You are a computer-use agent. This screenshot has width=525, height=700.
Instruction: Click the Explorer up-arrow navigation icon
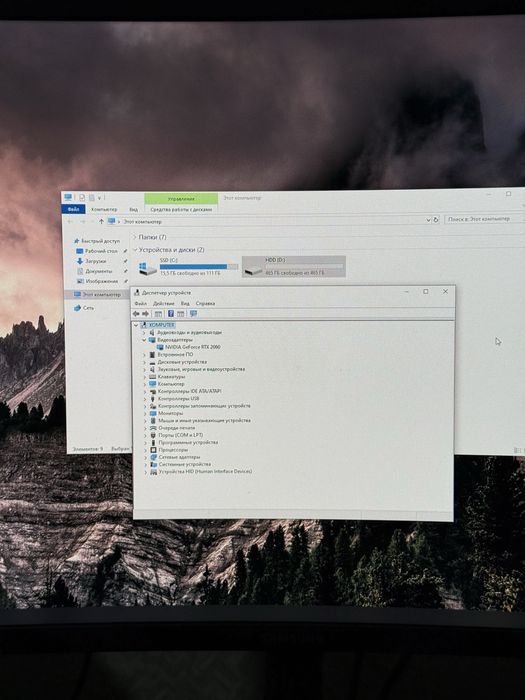pyautogui.click(x=101, y=221)
